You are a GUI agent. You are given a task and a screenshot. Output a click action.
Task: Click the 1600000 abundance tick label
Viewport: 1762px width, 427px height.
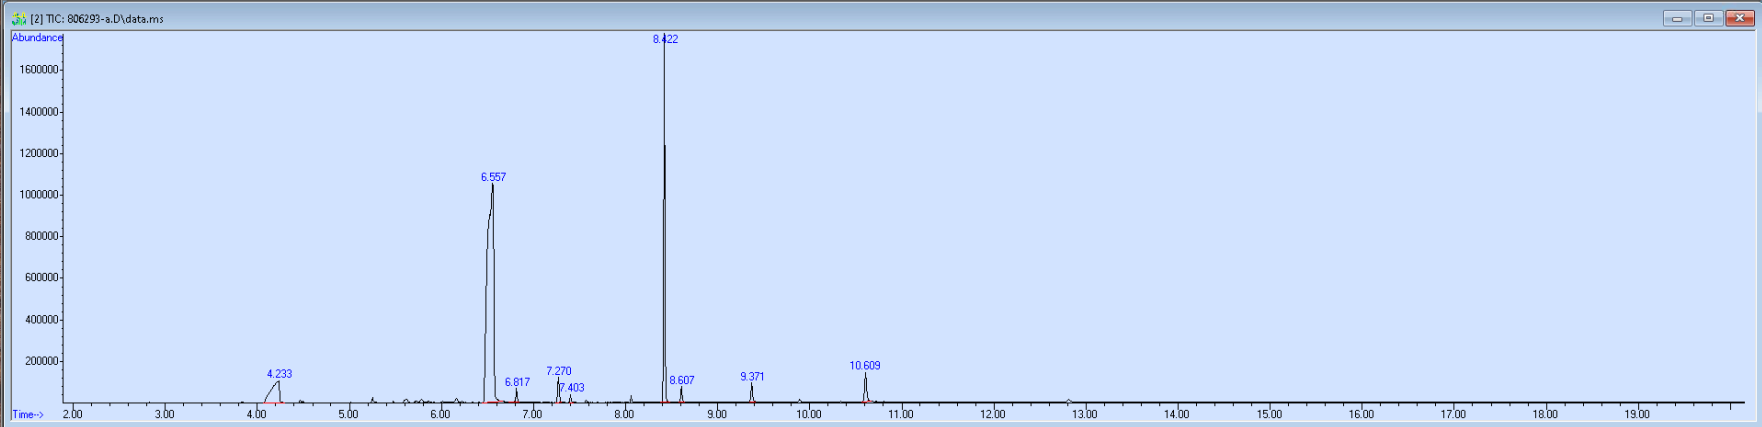click(x=38, y=70)
